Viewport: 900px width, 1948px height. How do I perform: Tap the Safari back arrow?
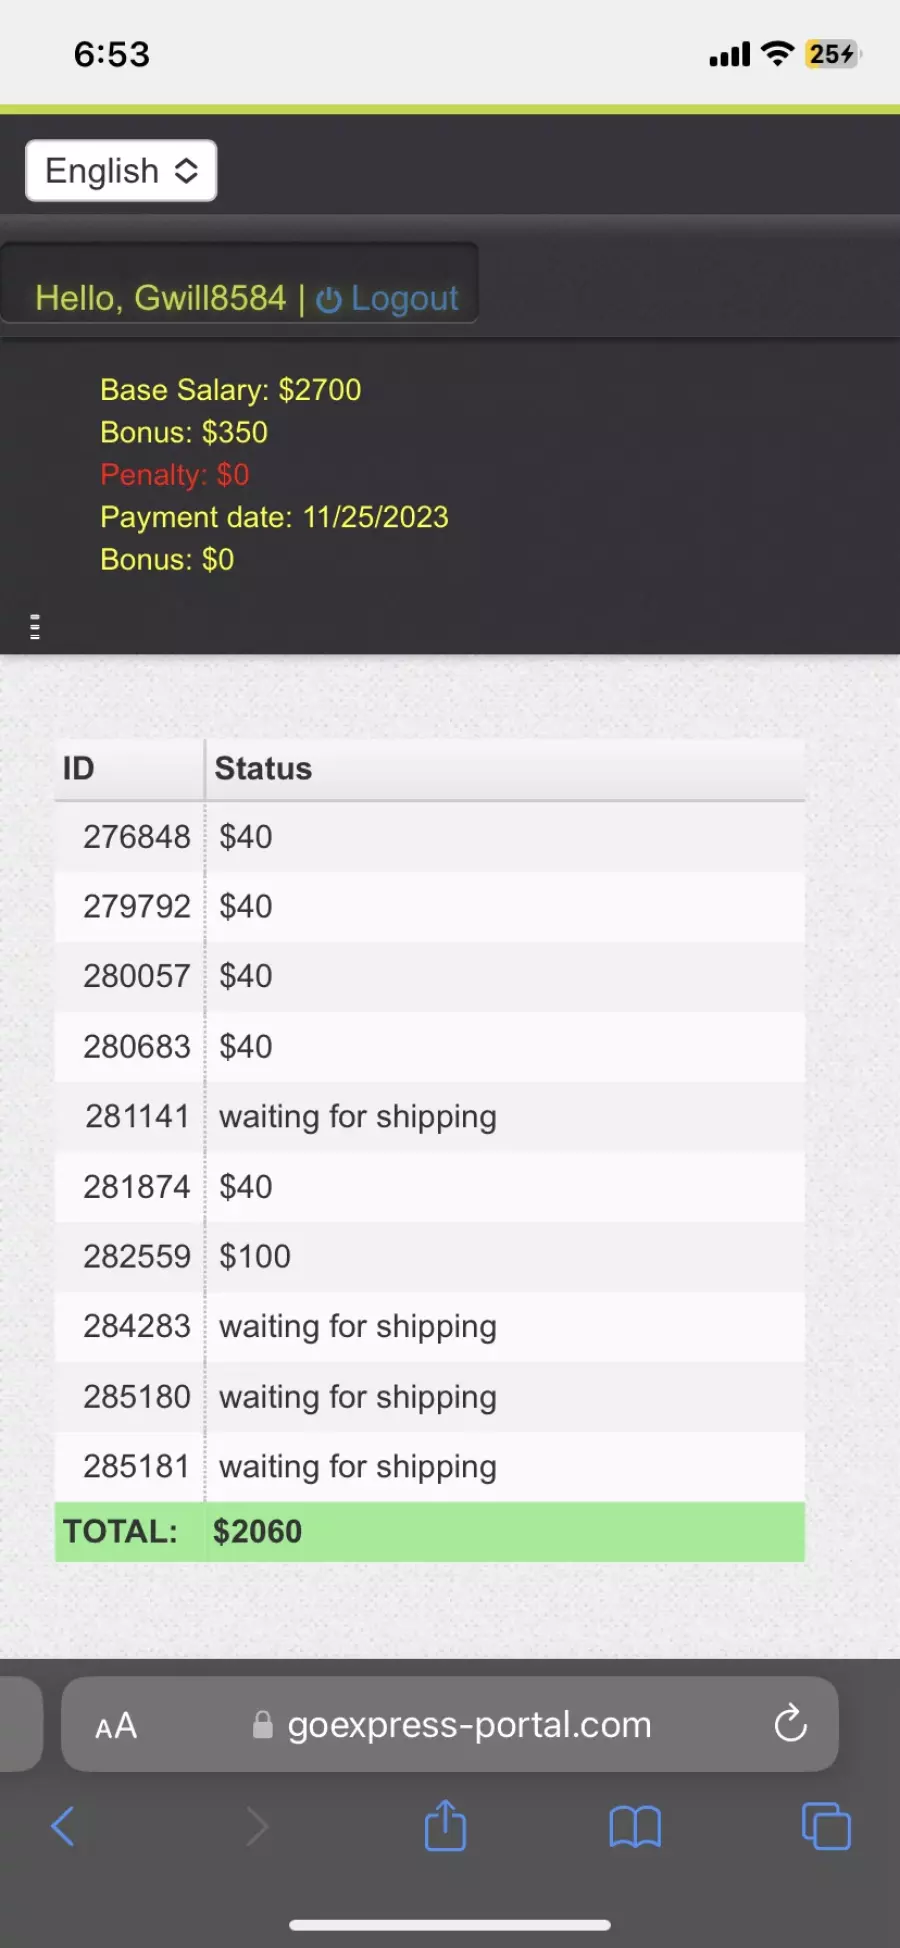click(x=63, y=1826)
